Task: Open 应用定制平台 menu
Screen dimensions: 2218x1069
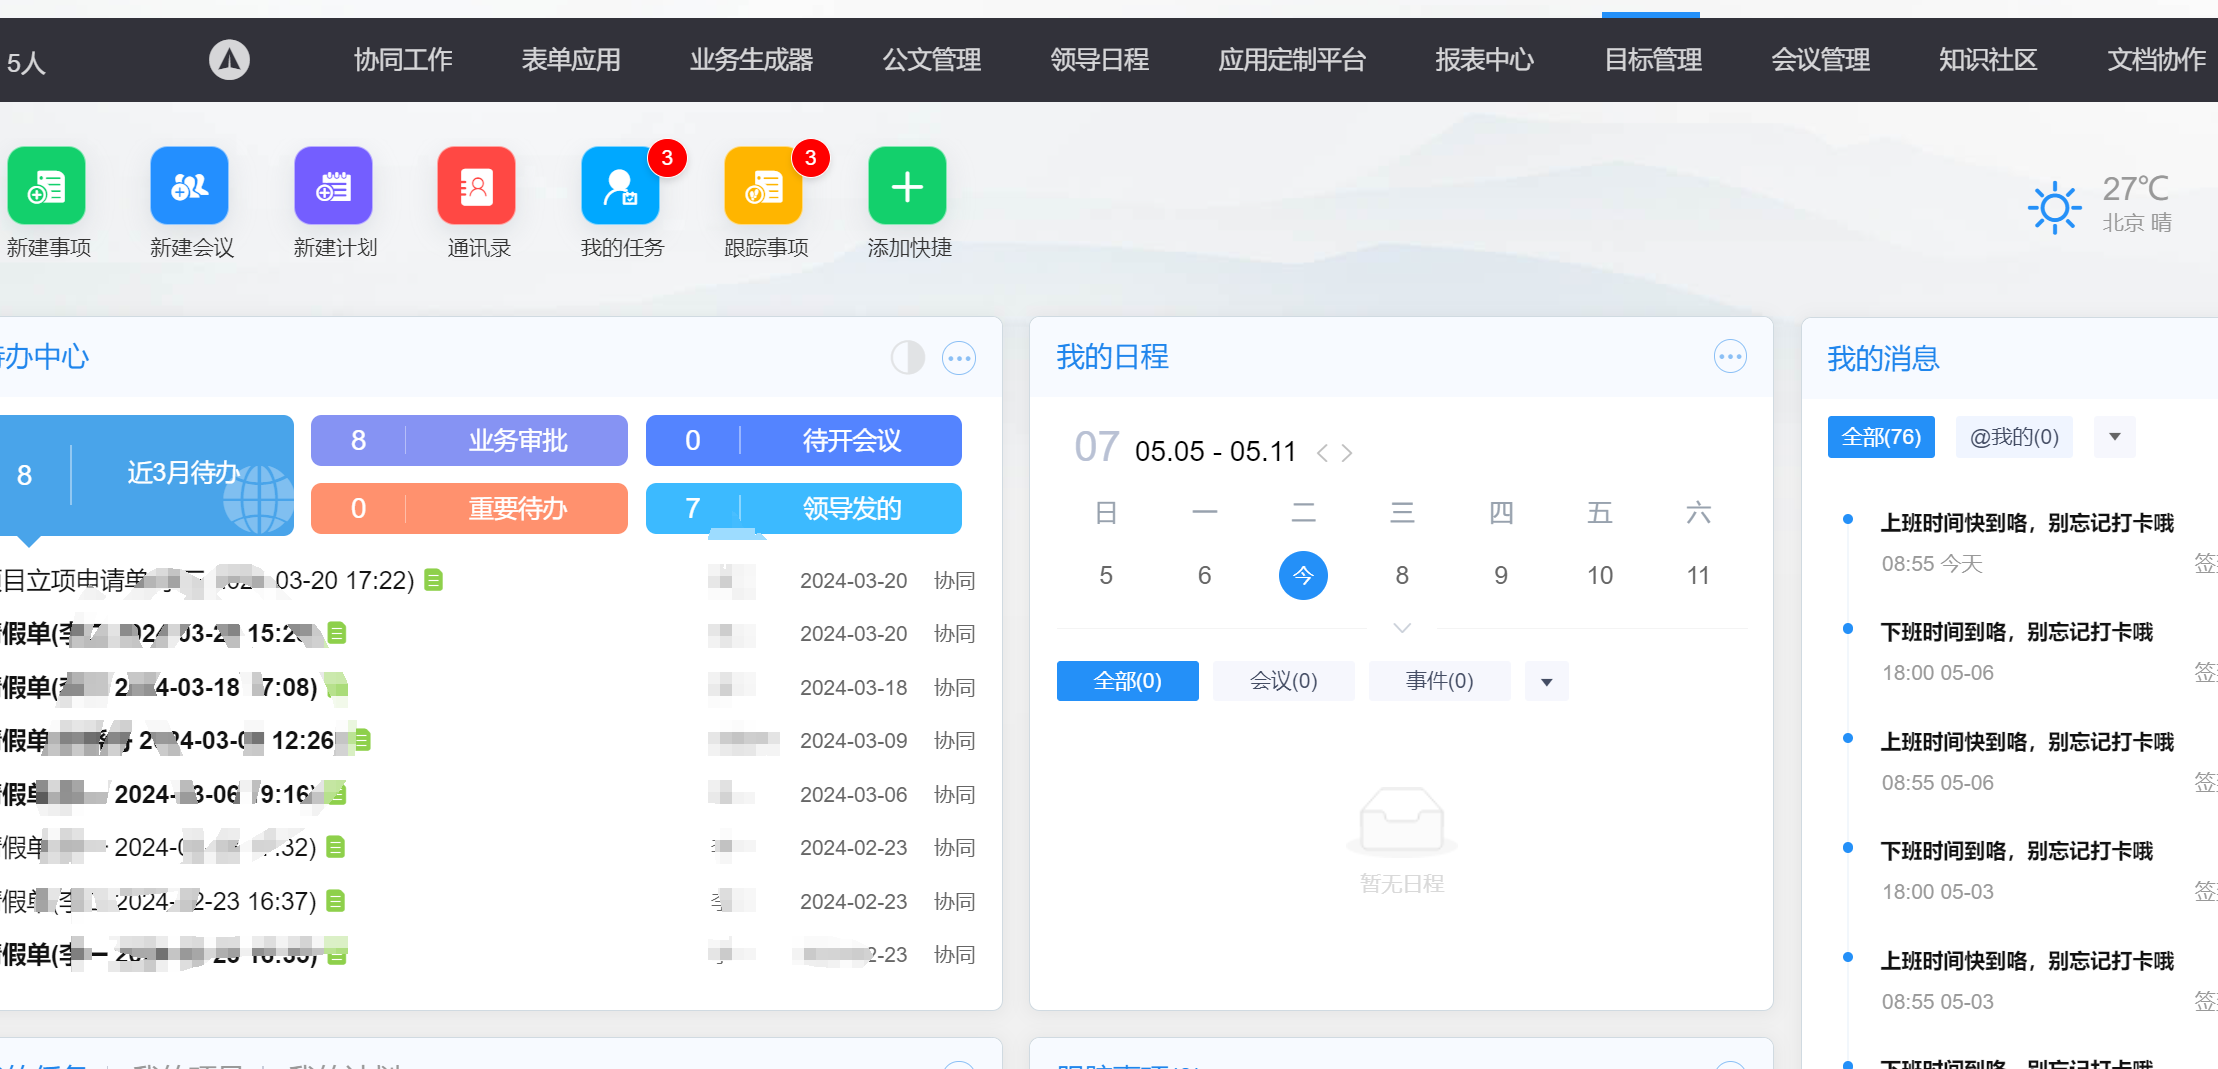Action: [1292, 60]
